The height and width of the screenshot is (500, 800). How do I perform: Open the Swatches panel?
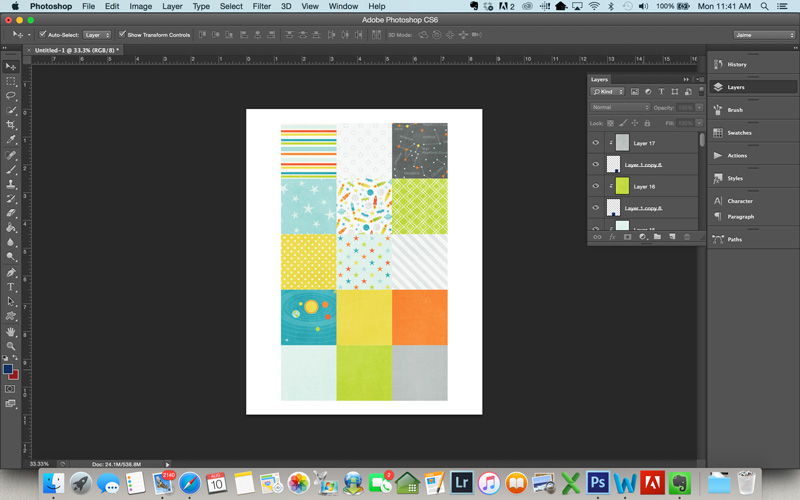[x=739, y=133]
